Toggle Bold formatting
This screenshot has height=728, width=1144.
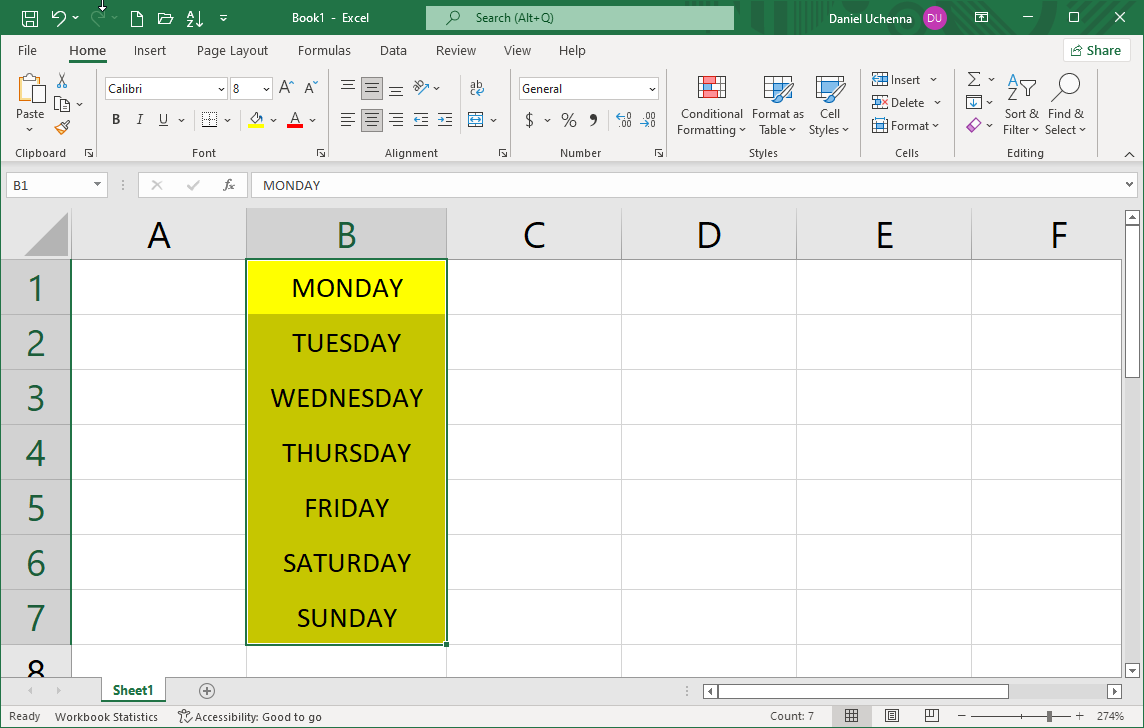click(x=116, y=120)
